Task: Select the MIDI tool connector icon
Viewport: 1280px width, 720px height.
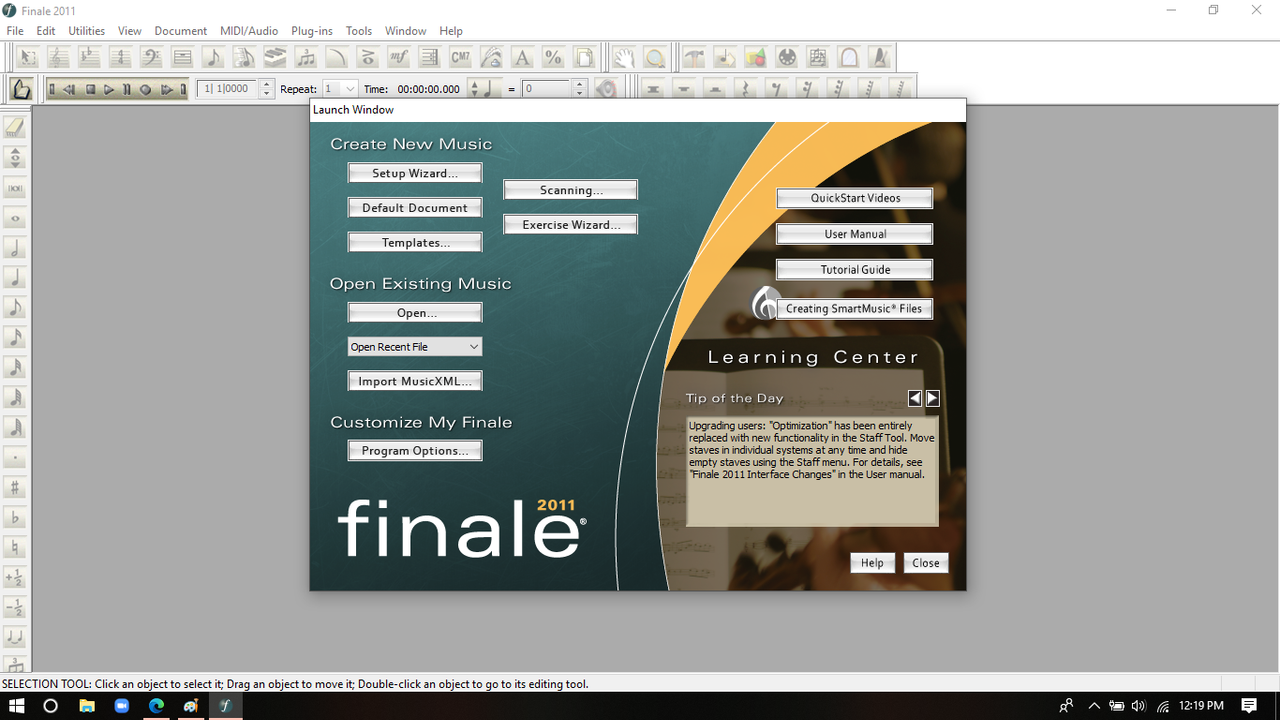Action: coord(787,57)
